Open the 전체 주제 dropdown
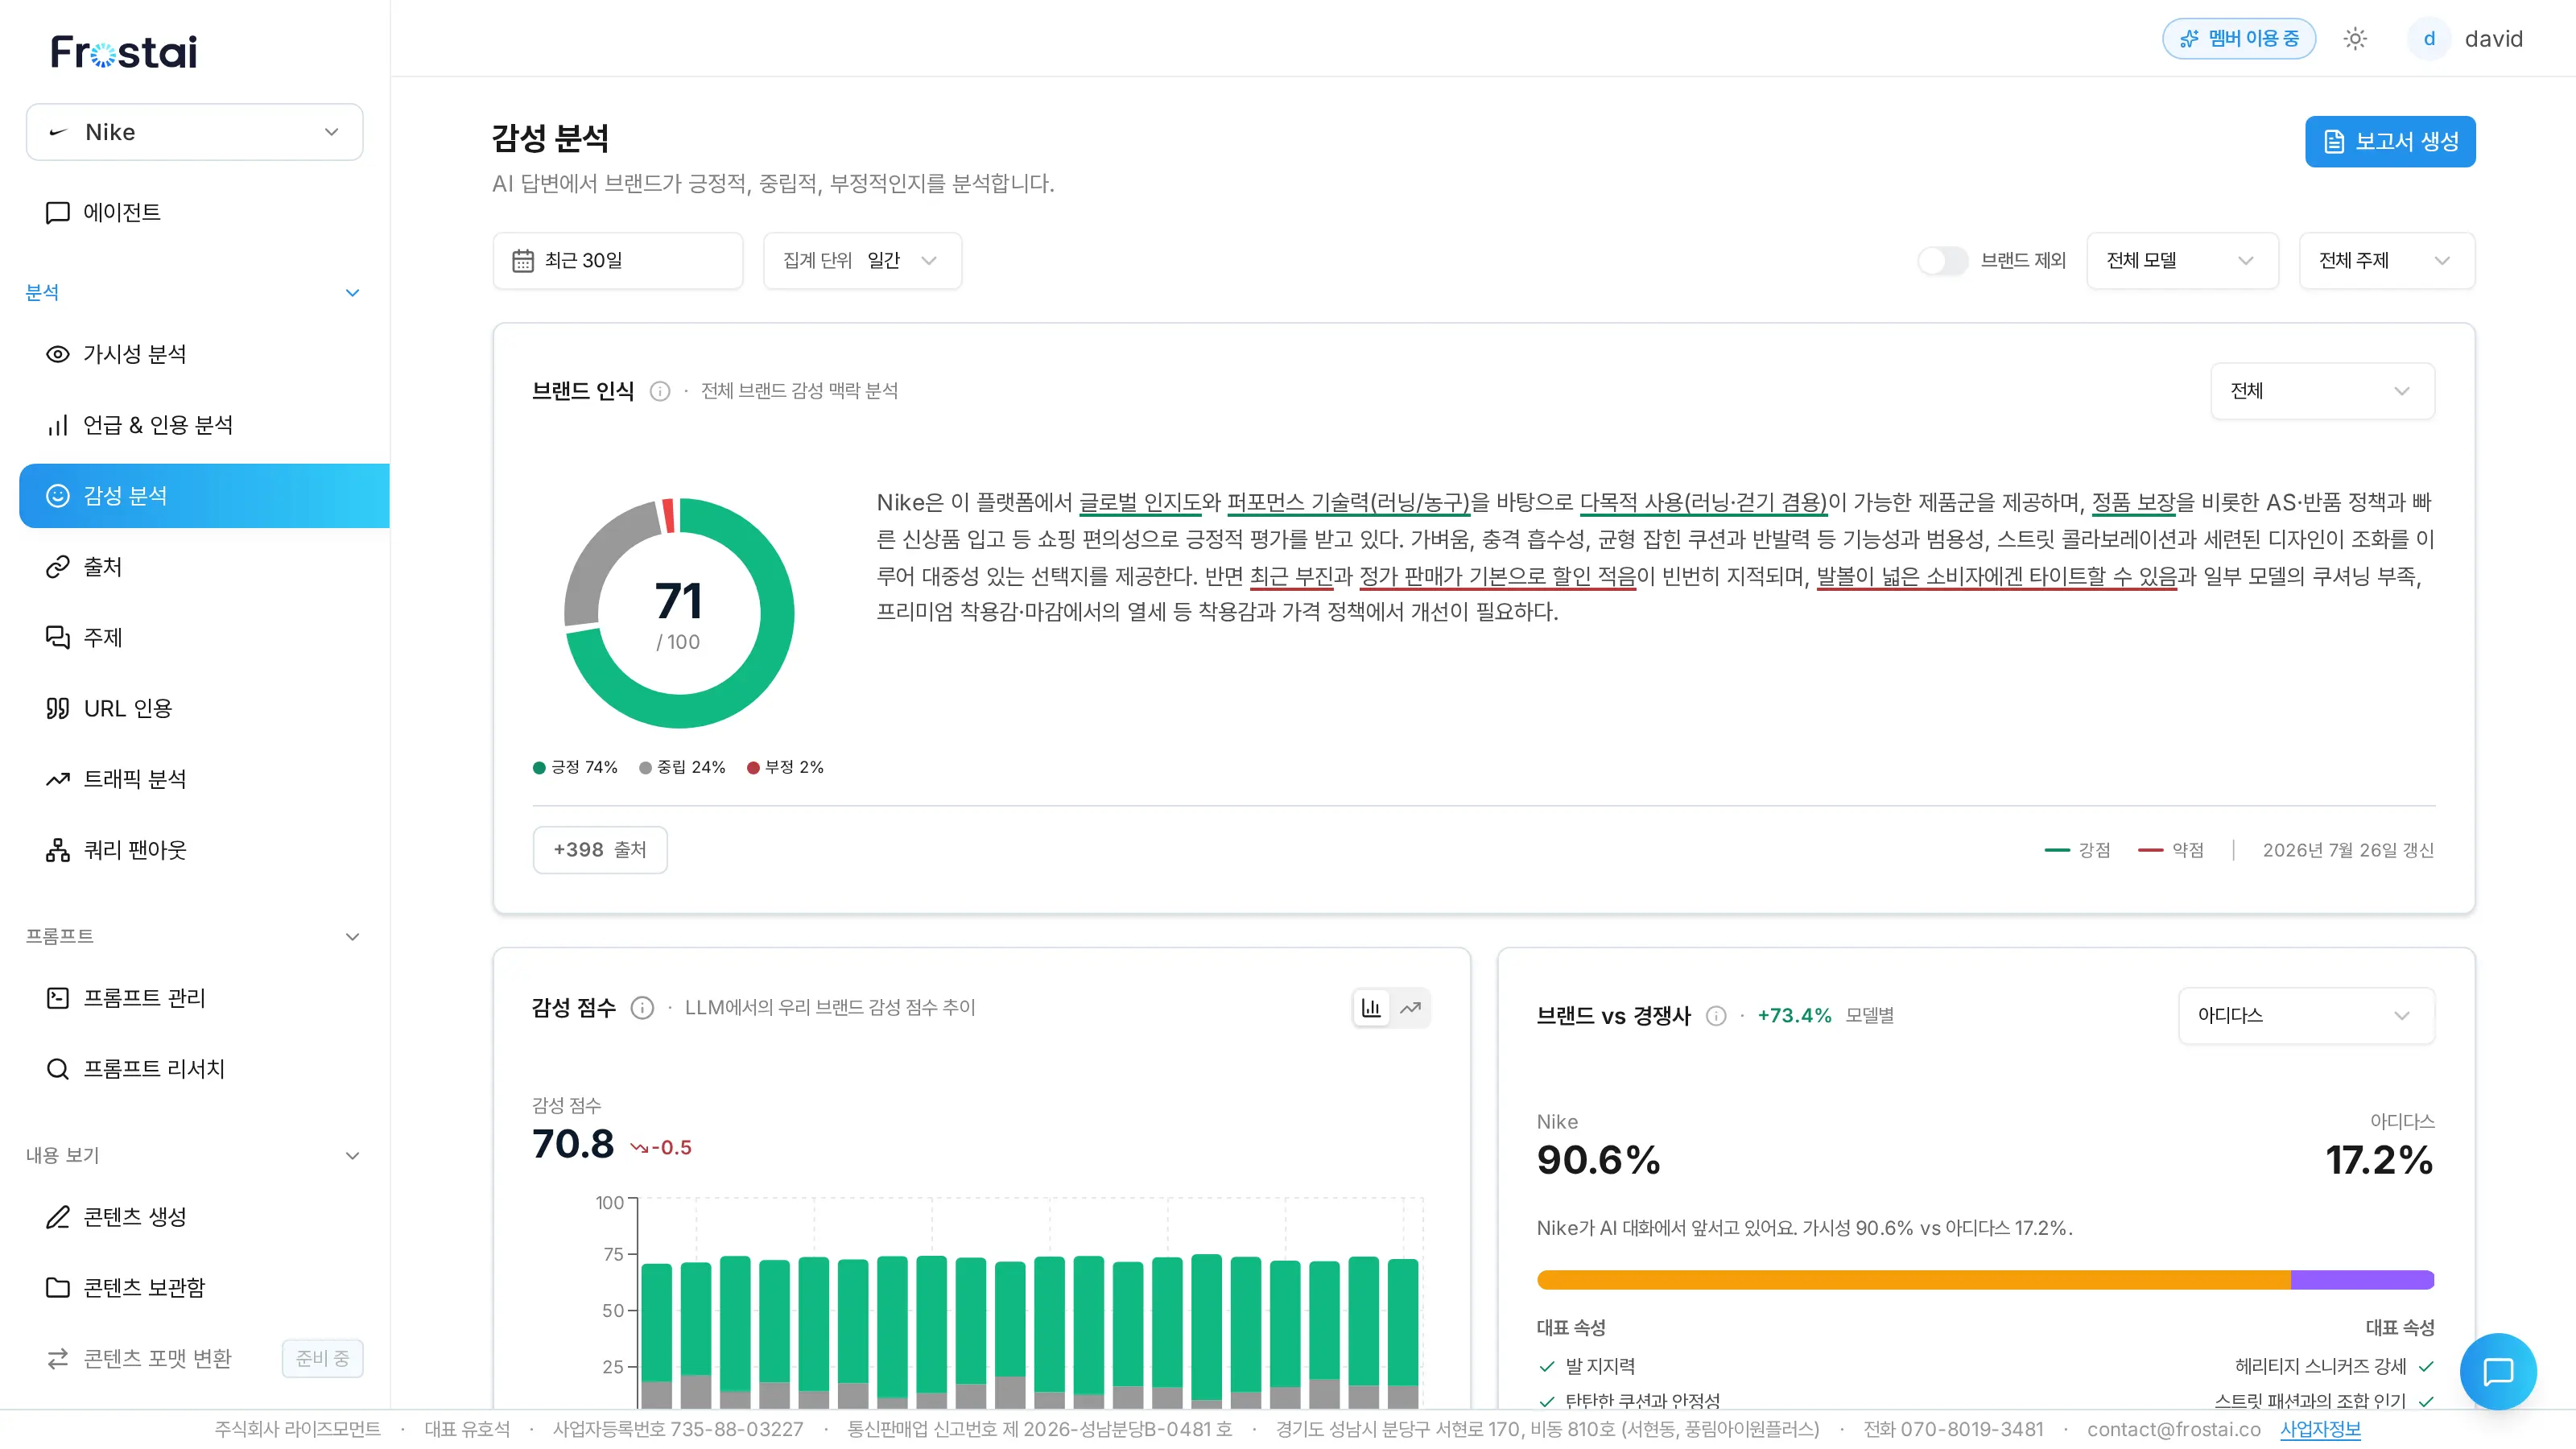This screenshot has width=2576, height=1449. pos(2387,261)
